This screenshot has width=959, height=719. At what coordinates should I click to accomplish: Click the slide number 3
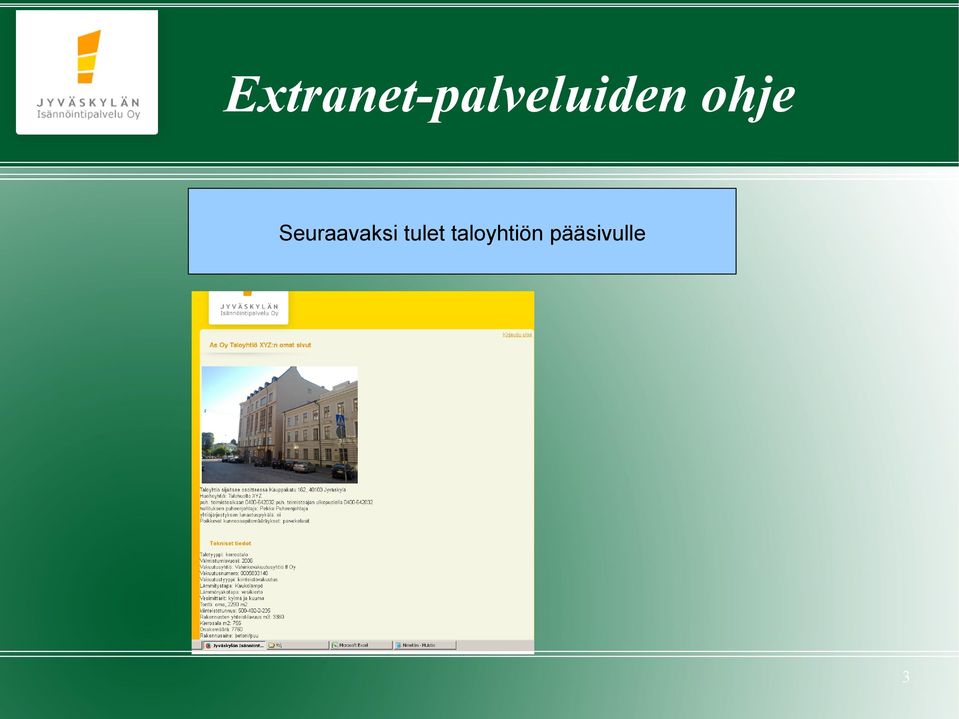[906, 677]
